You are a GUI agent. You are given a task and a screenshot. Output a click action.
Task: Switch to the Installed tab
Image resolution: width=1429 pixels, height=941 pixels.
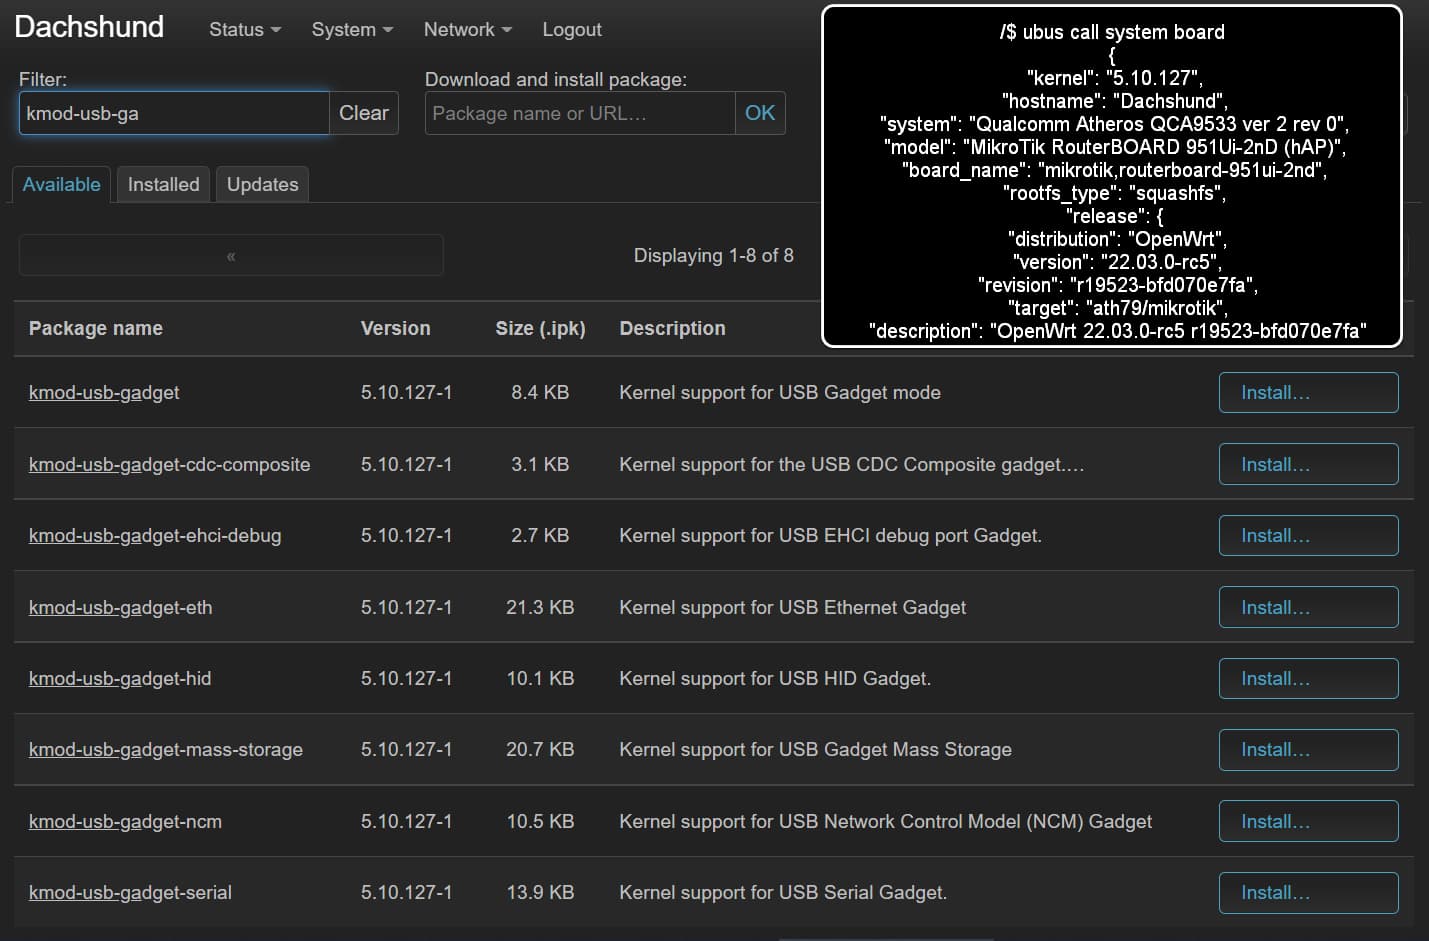[x=162, y=184]
